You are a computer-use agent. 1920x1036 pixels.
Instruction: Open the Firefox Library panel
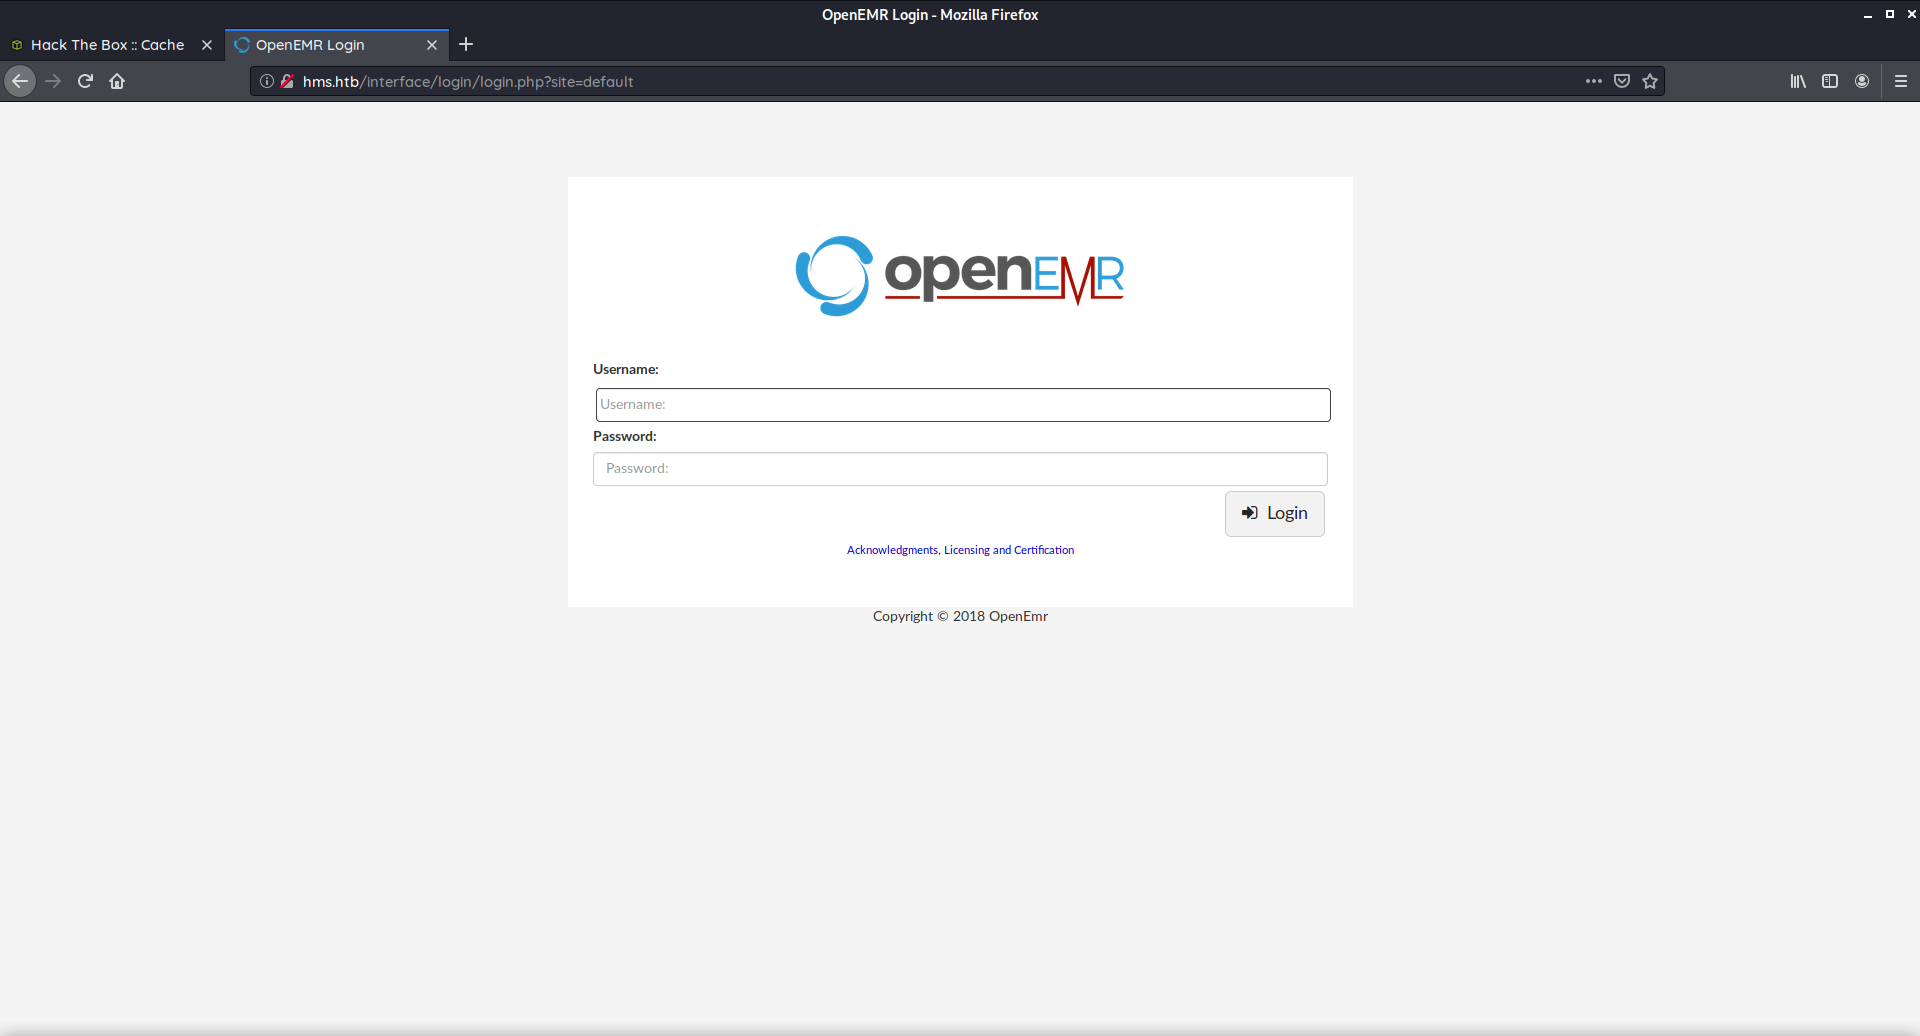click(x=1797, y=81)
